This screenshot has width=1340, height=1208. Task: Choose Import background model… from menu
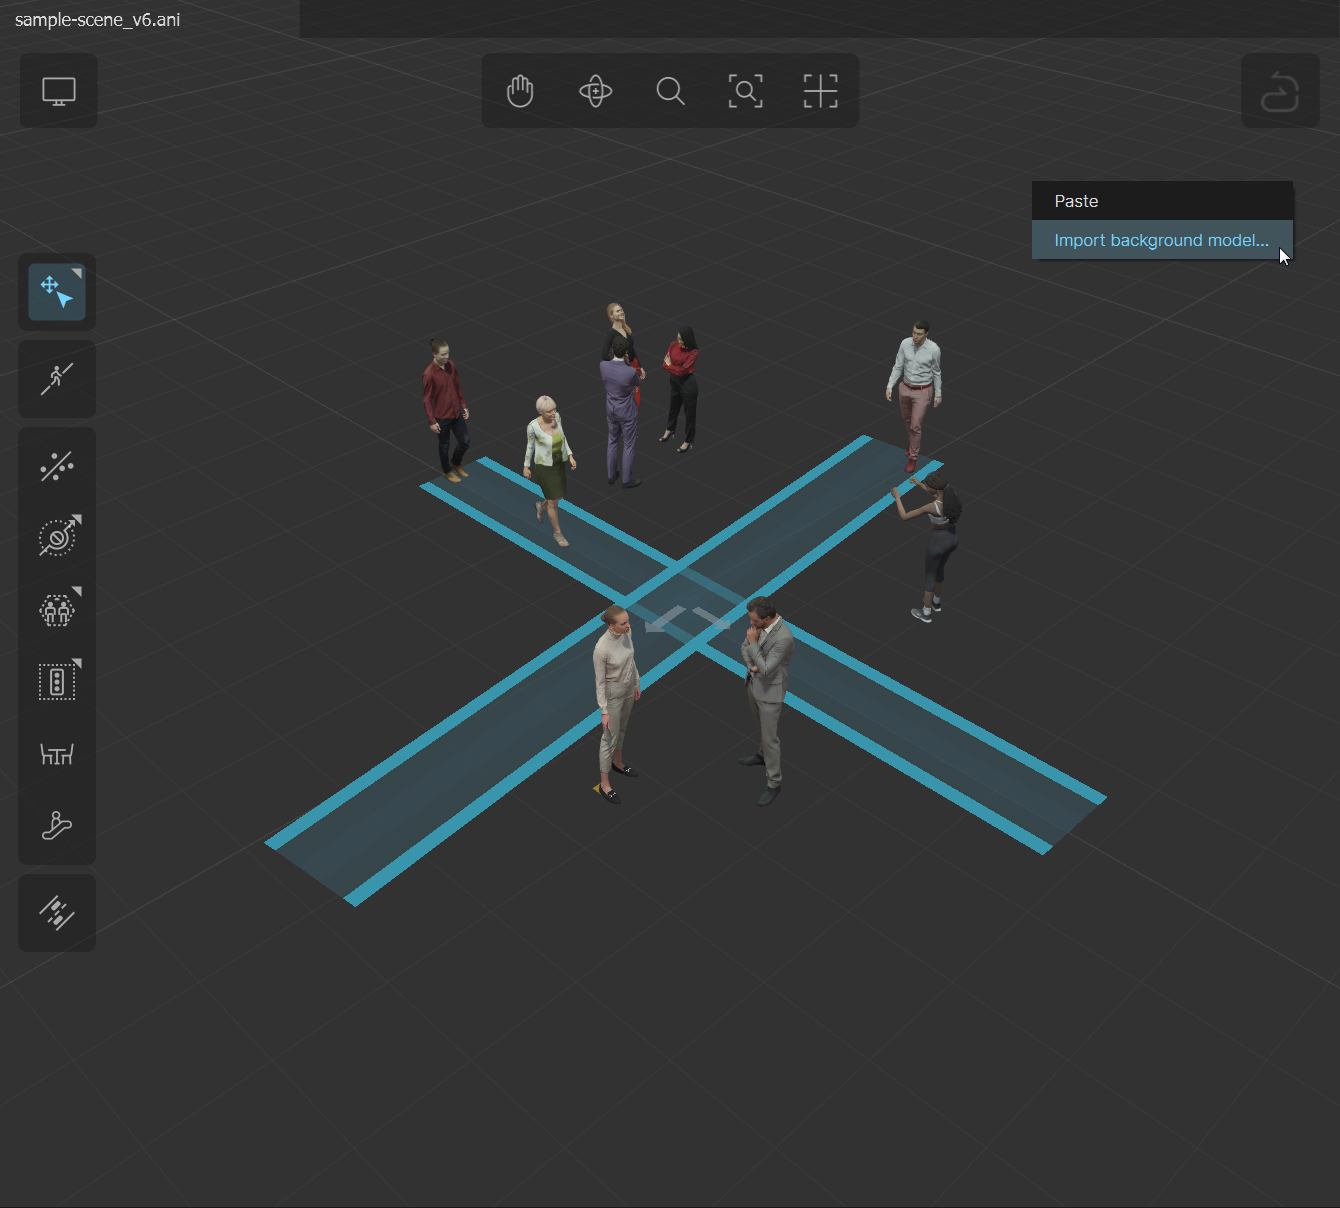(1162, 240)
